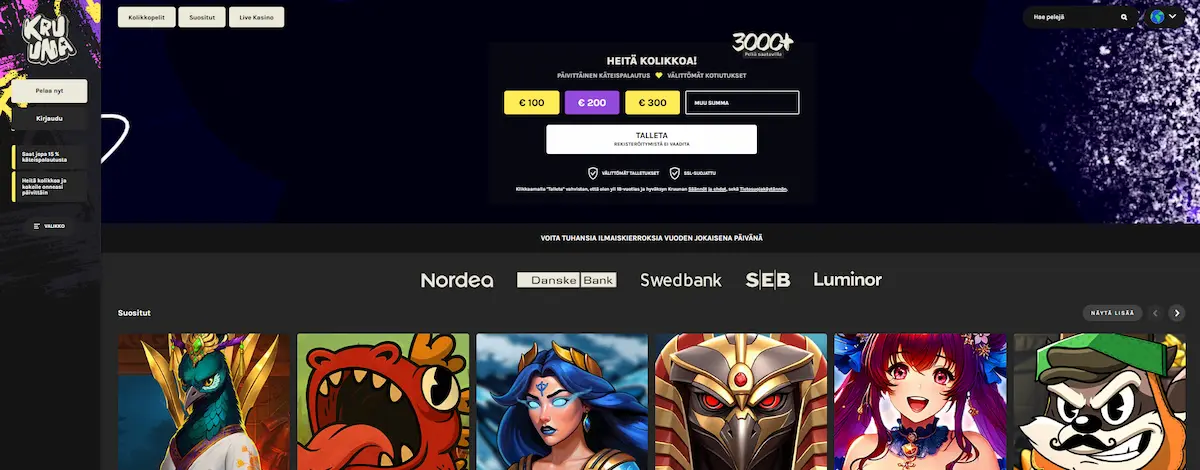
Task: Click the Swedbank logo
Action: (x=681, y=280)
